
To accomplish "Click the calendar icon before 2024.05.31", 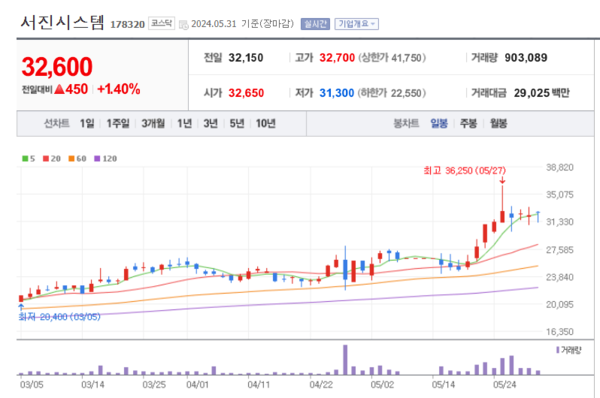I will [x=184, y=24].
